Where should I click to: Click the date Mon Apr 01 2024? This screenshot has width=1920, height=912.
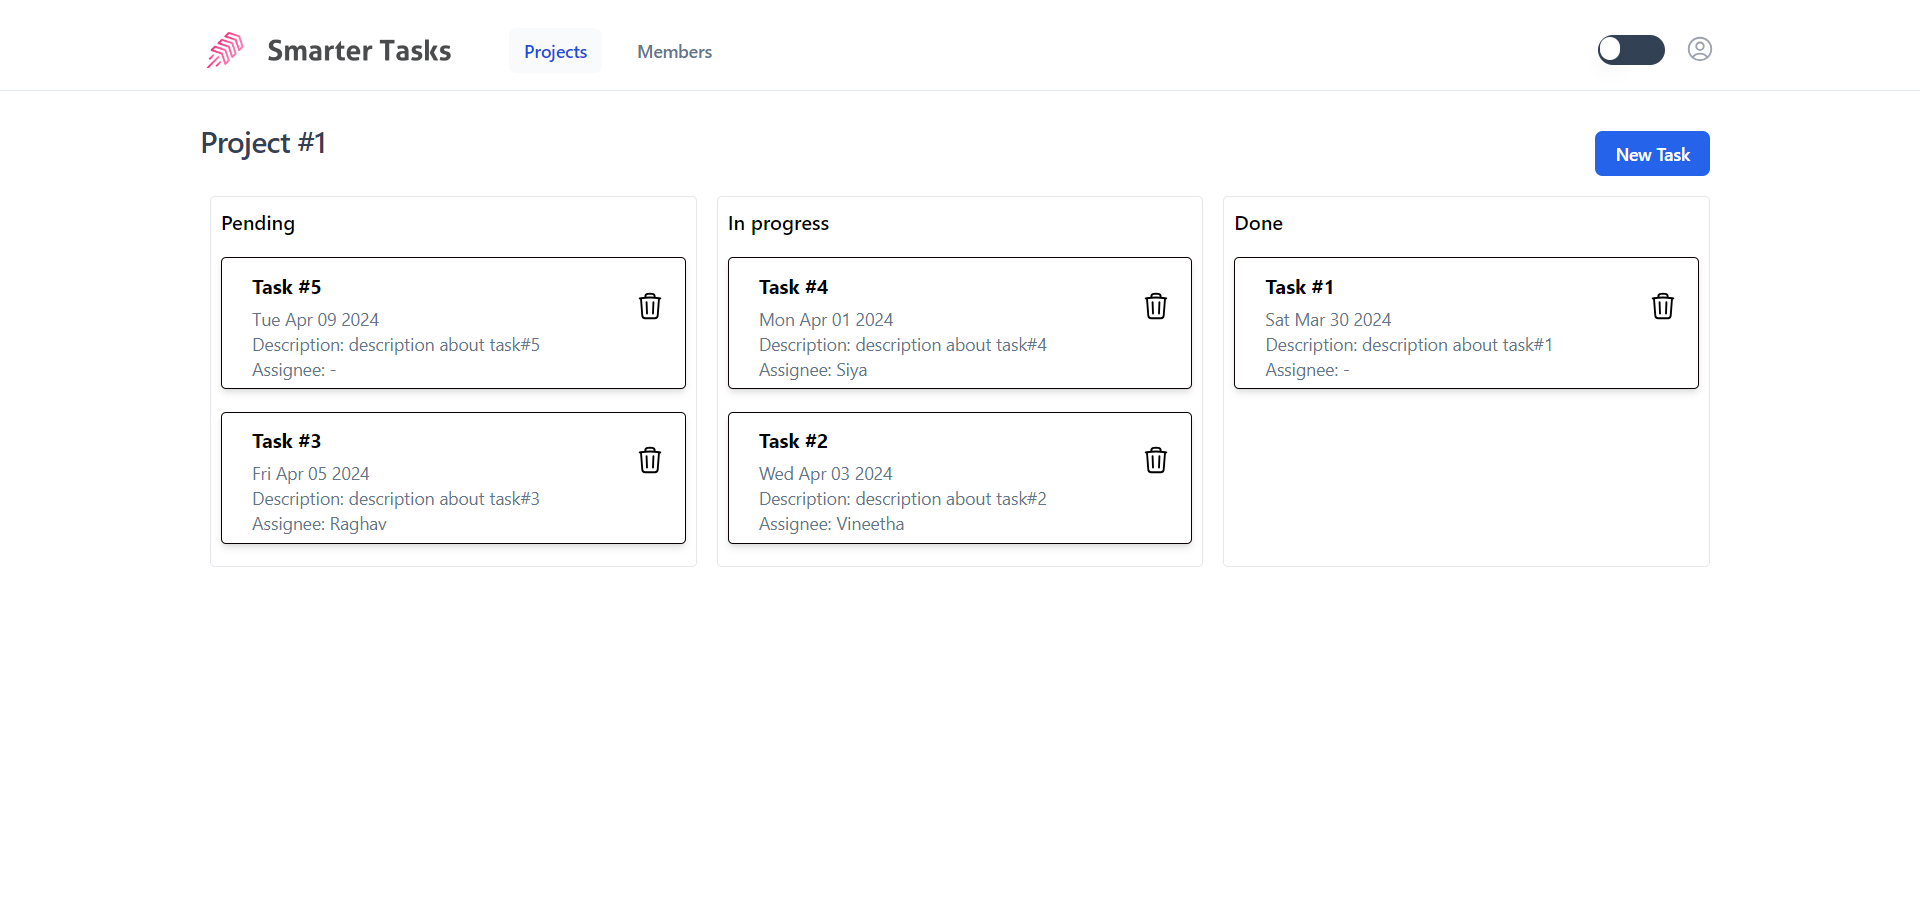click(x=826, y=320)
